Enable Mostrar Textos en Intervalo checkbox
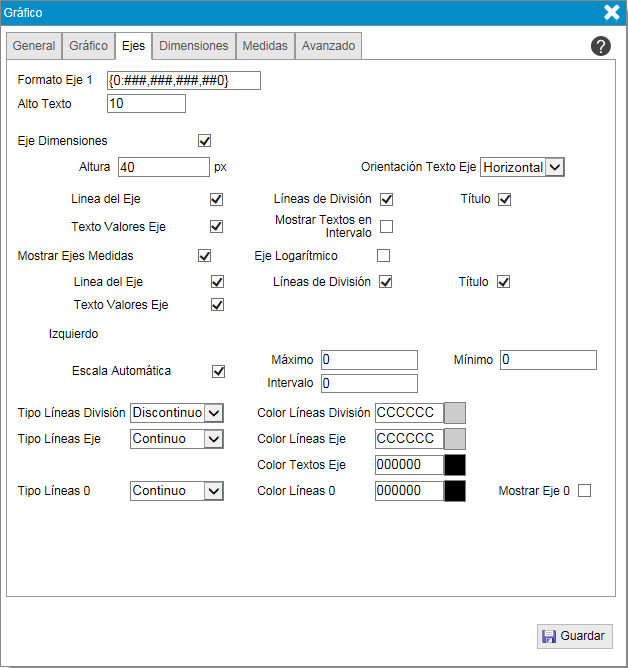628x668 pixels. 386,226
